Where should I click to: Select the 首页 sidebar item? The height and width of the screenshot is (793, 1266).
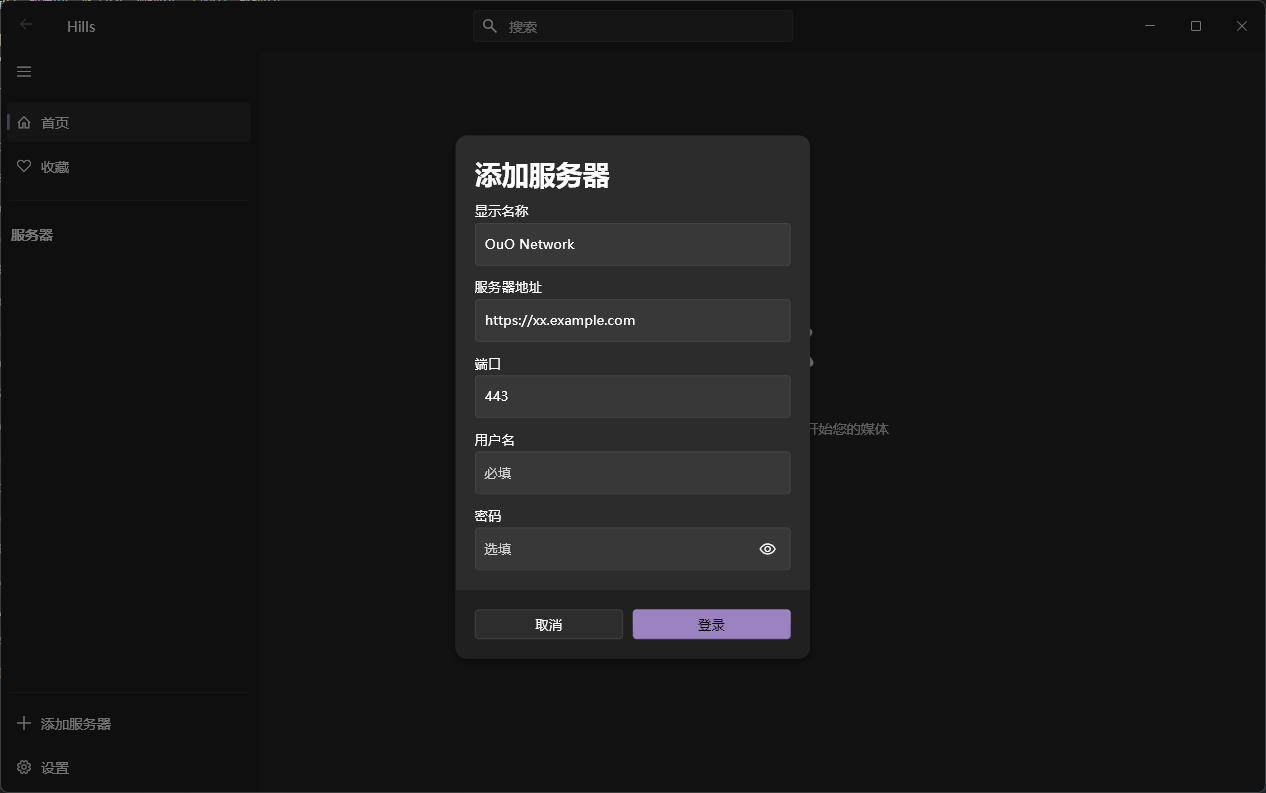[128, 122]
